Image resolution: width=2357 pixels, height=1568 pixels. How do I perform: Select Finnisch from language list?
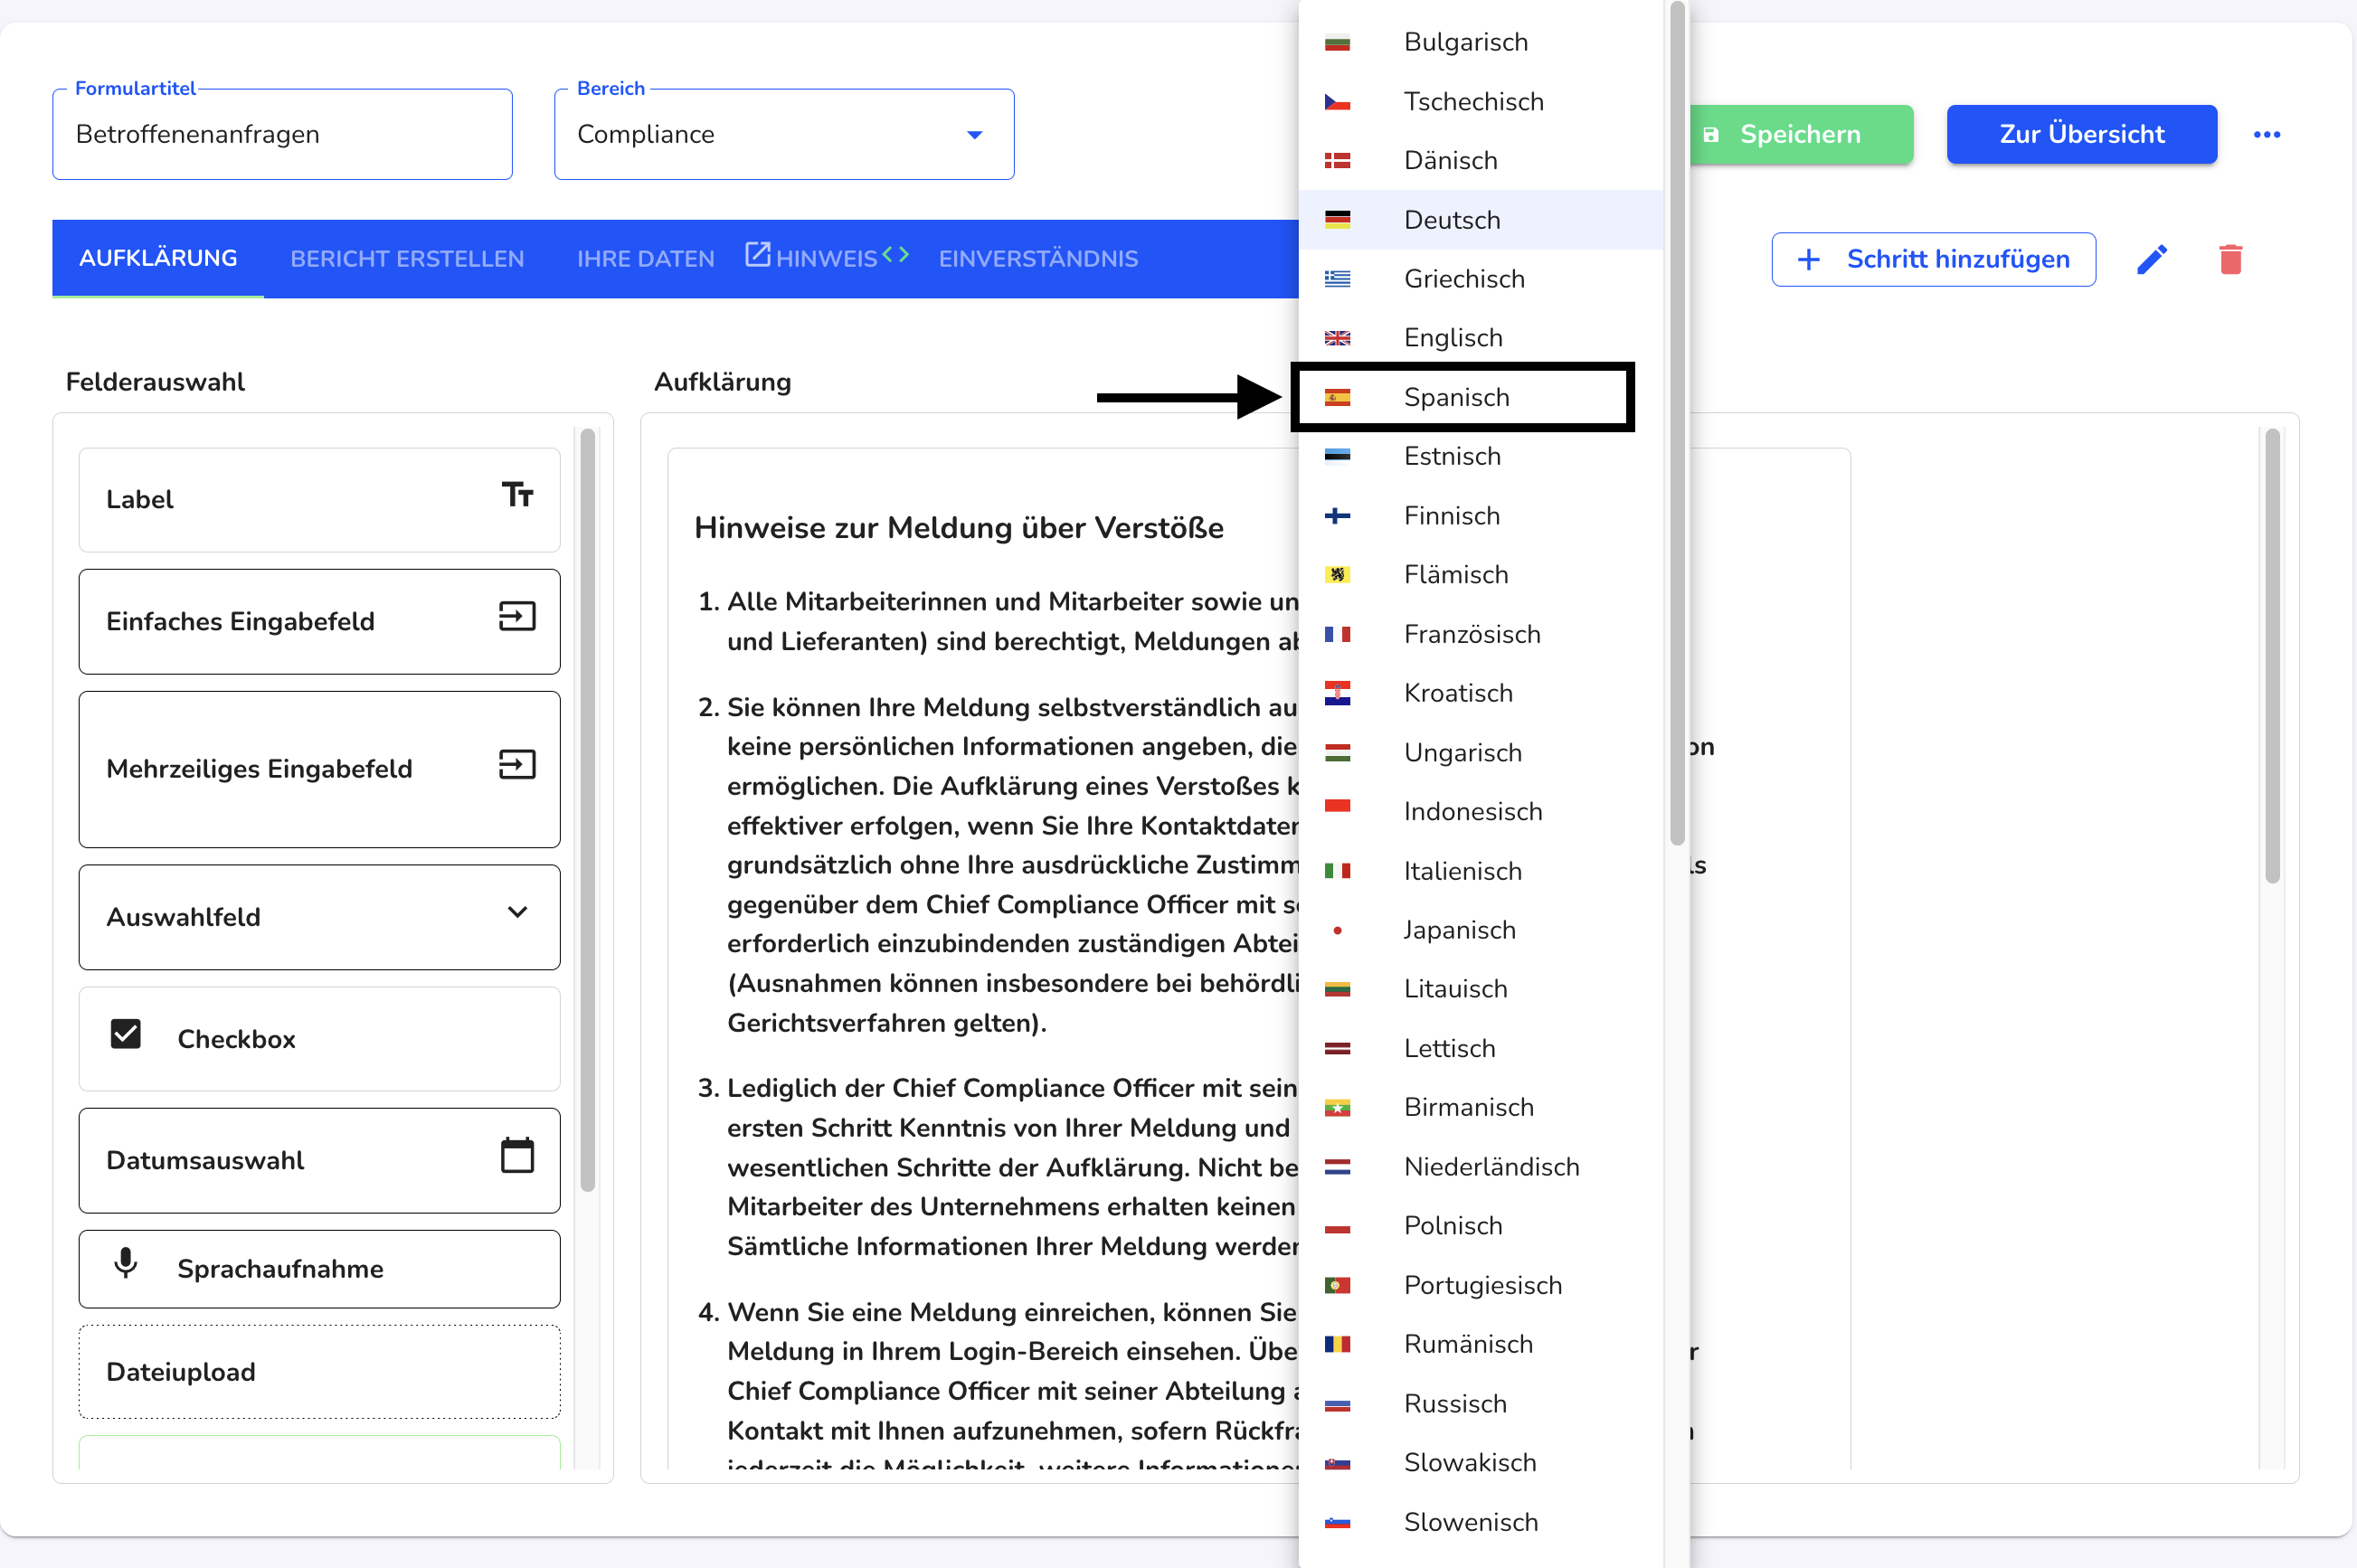(1480, 515)
